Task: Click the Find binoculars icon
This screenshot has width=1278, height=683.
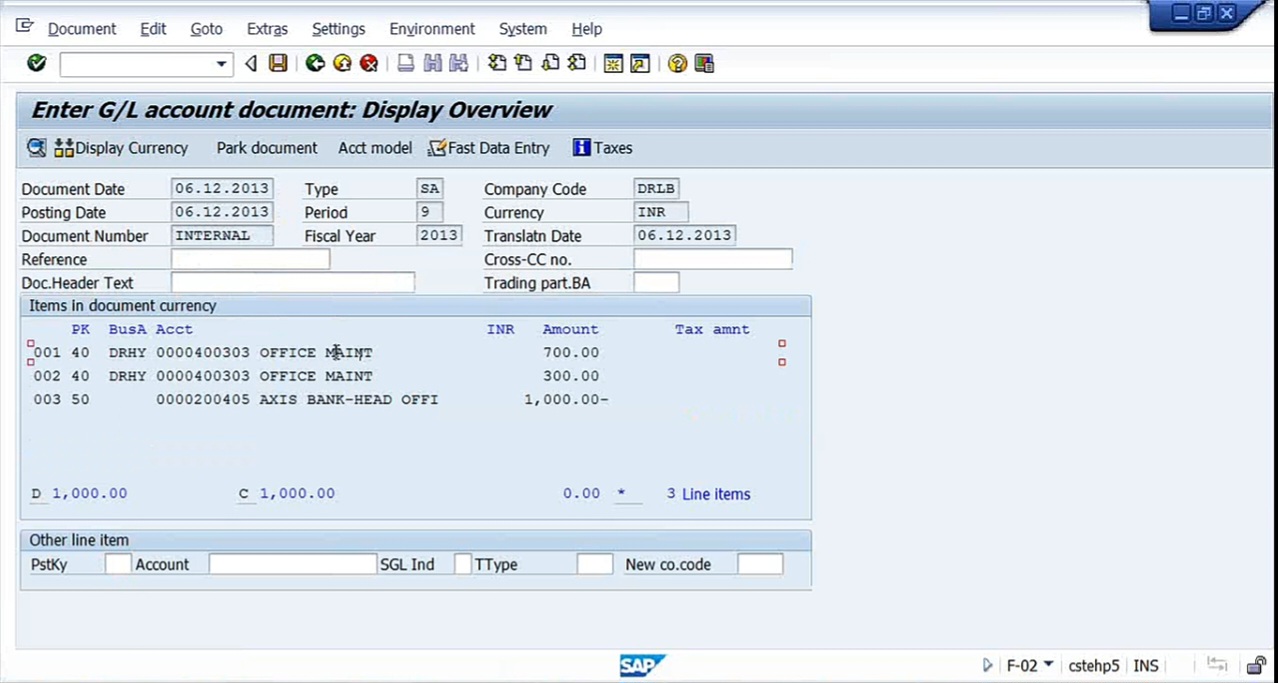Action: coord(432,64)
